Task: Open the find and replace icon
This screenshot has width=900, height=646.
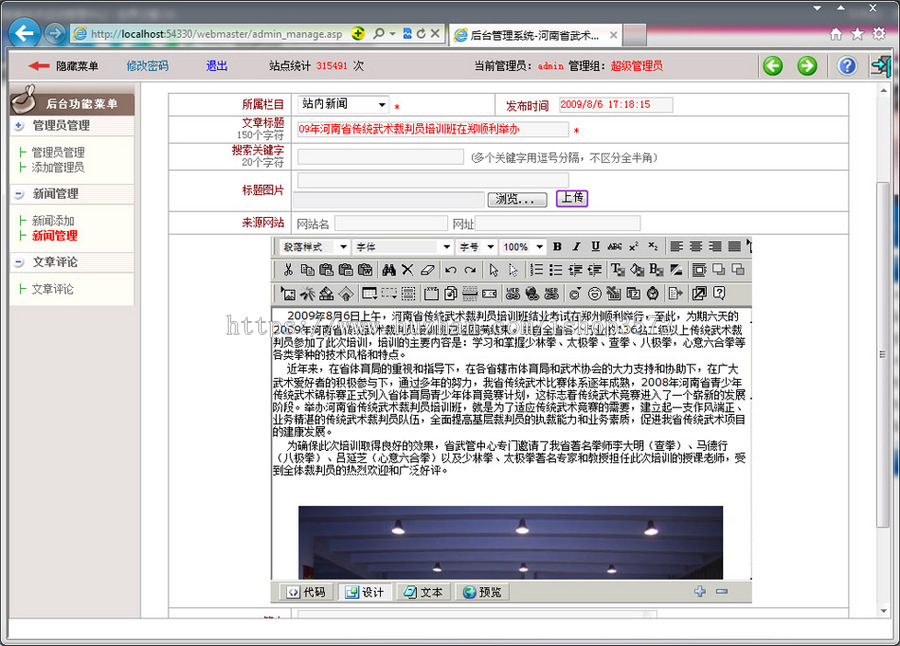Action: pos(389,269)
